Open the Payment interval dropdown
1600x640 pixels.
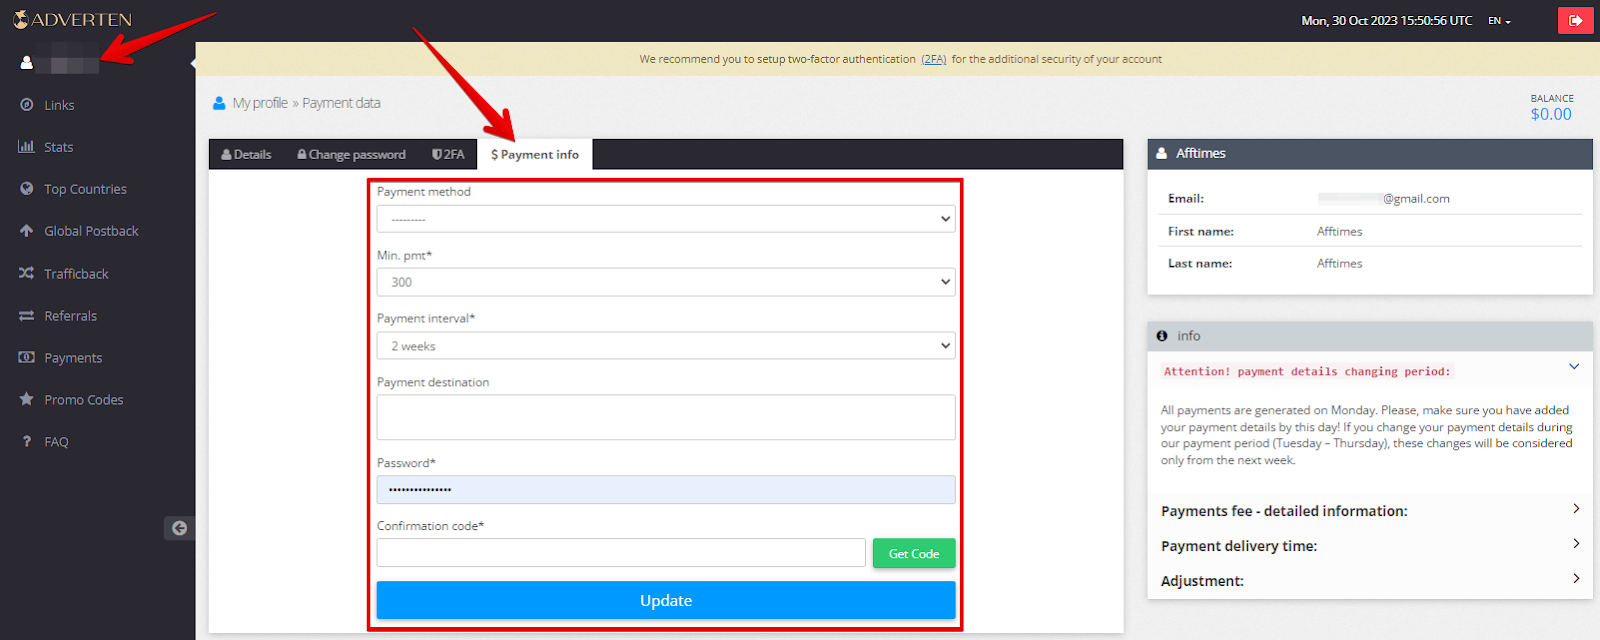[666, 346]
